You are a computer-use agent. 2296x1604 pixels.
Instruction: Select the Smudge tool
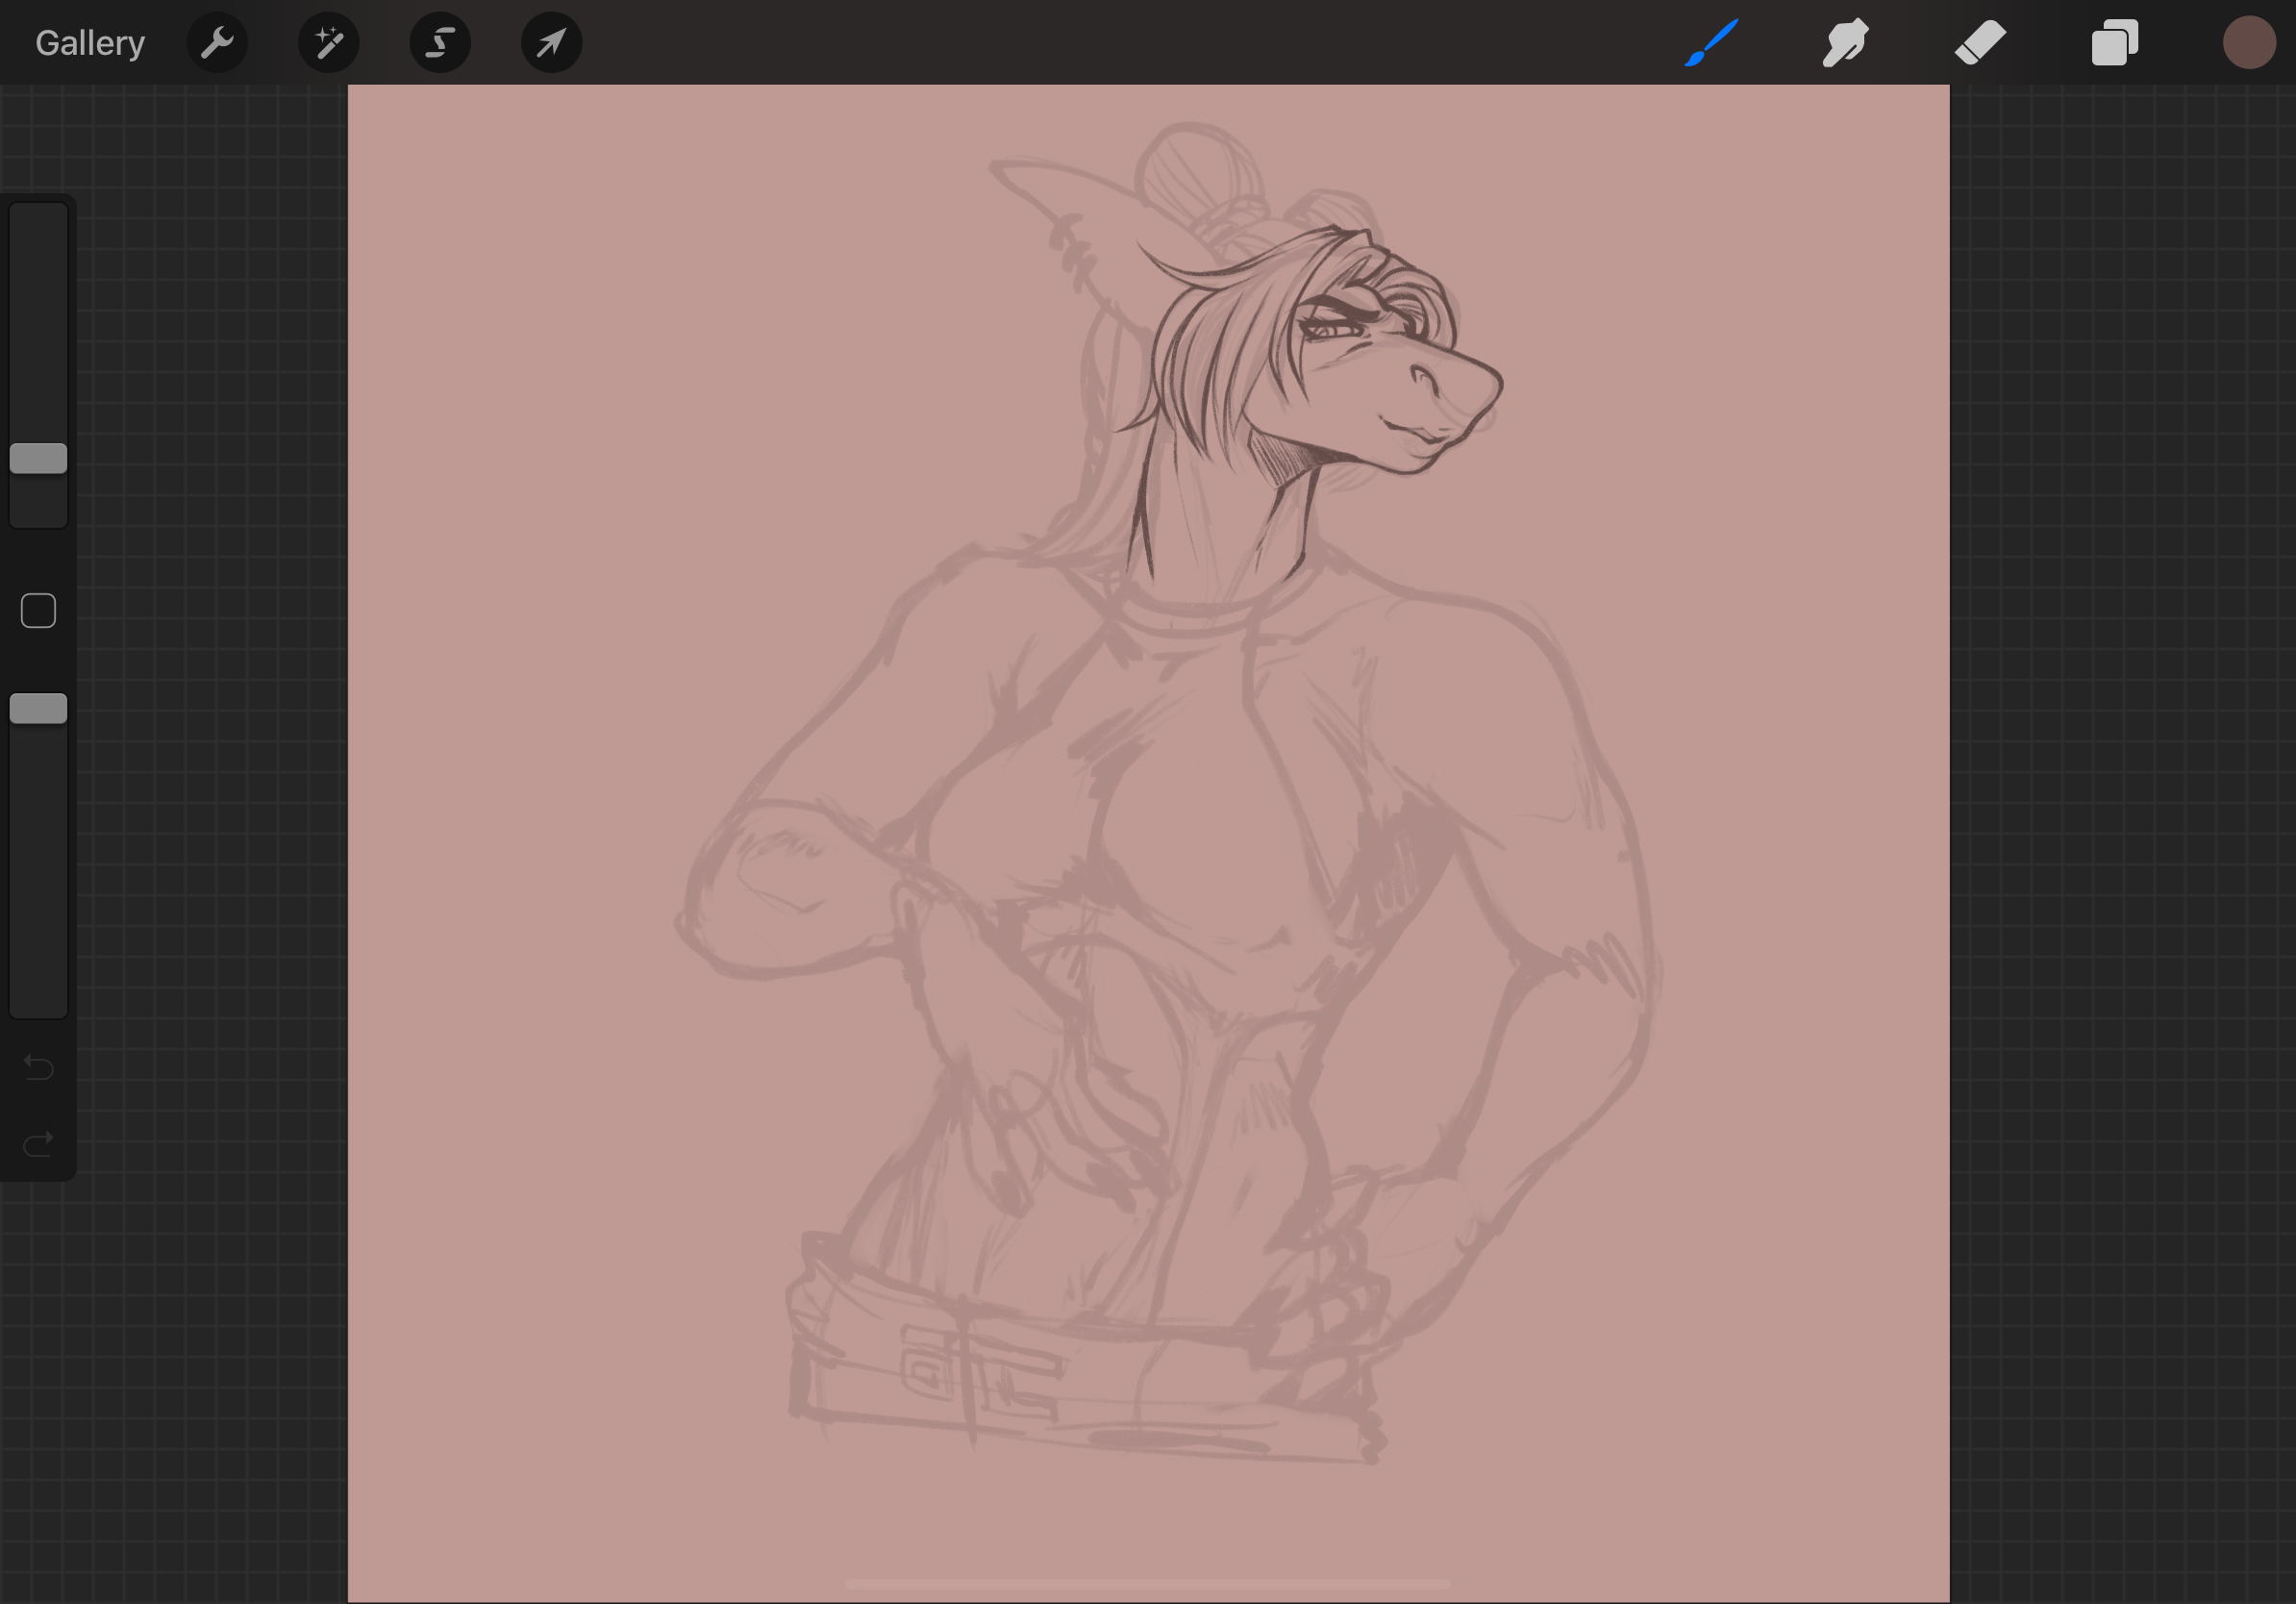pyautogui.click(x=1845, y=43)
